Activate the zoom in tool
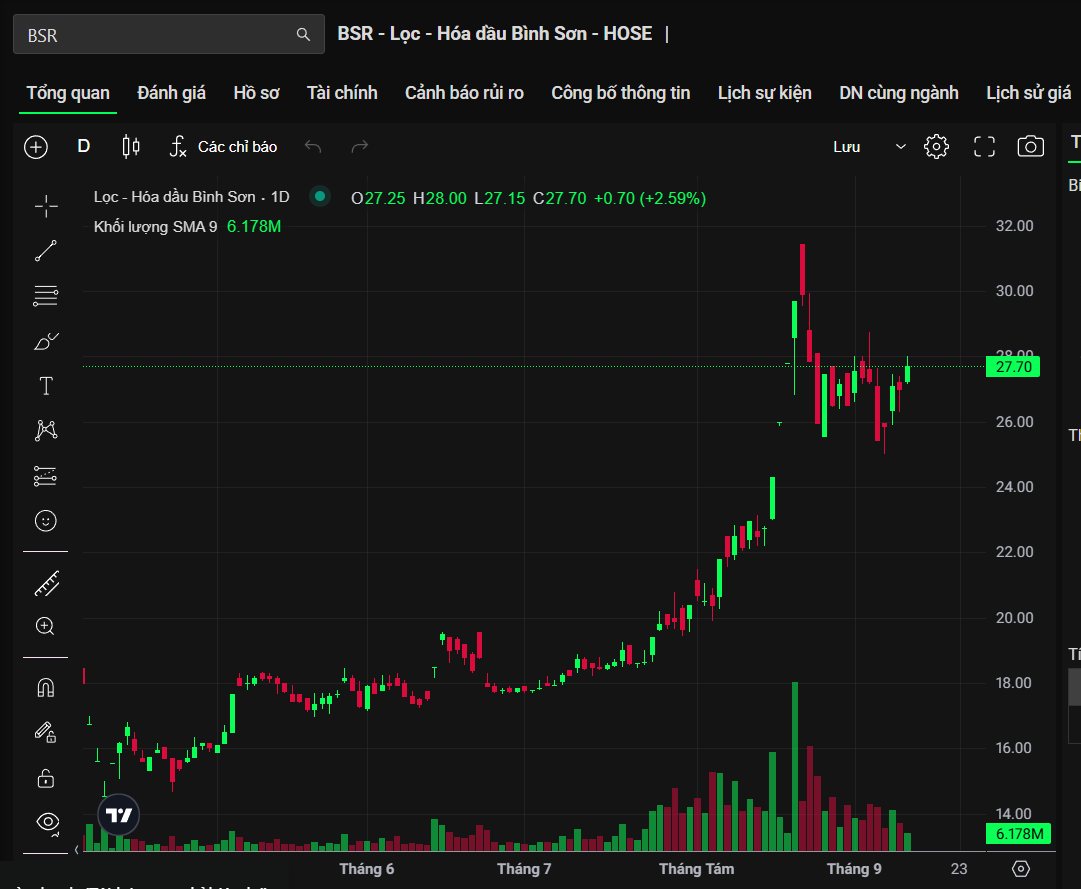This screenshot has height=889, width=1081. click(x=46, y=626)
